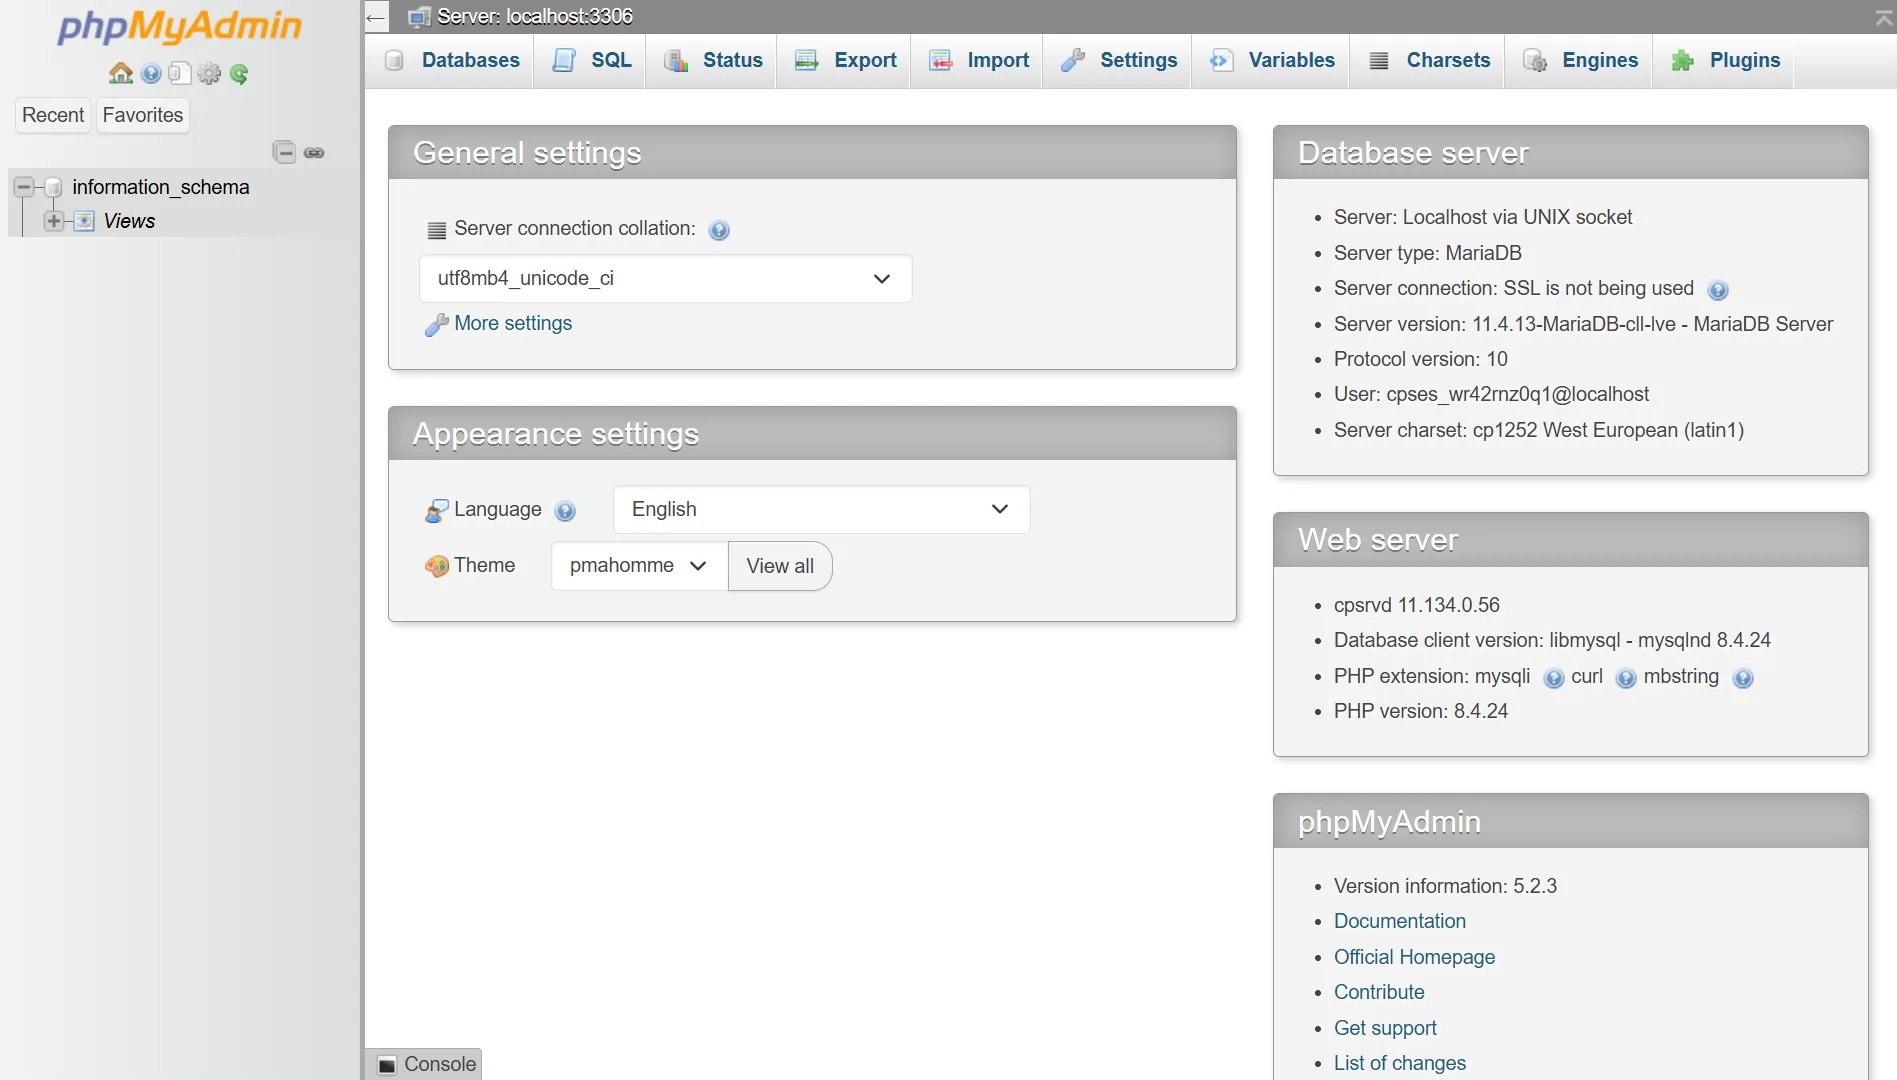Open the Documentation link
The image size is (1897, 1080).
point(1400,921)
